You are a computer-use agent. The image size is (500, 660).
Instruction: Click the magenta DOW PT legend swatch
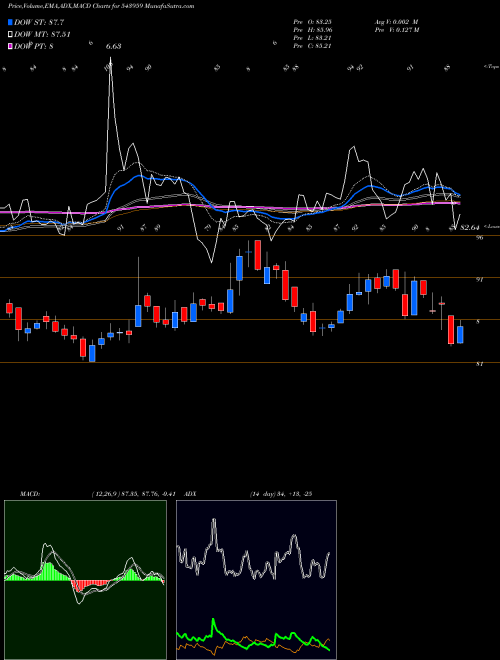click(x=11, y=46)
